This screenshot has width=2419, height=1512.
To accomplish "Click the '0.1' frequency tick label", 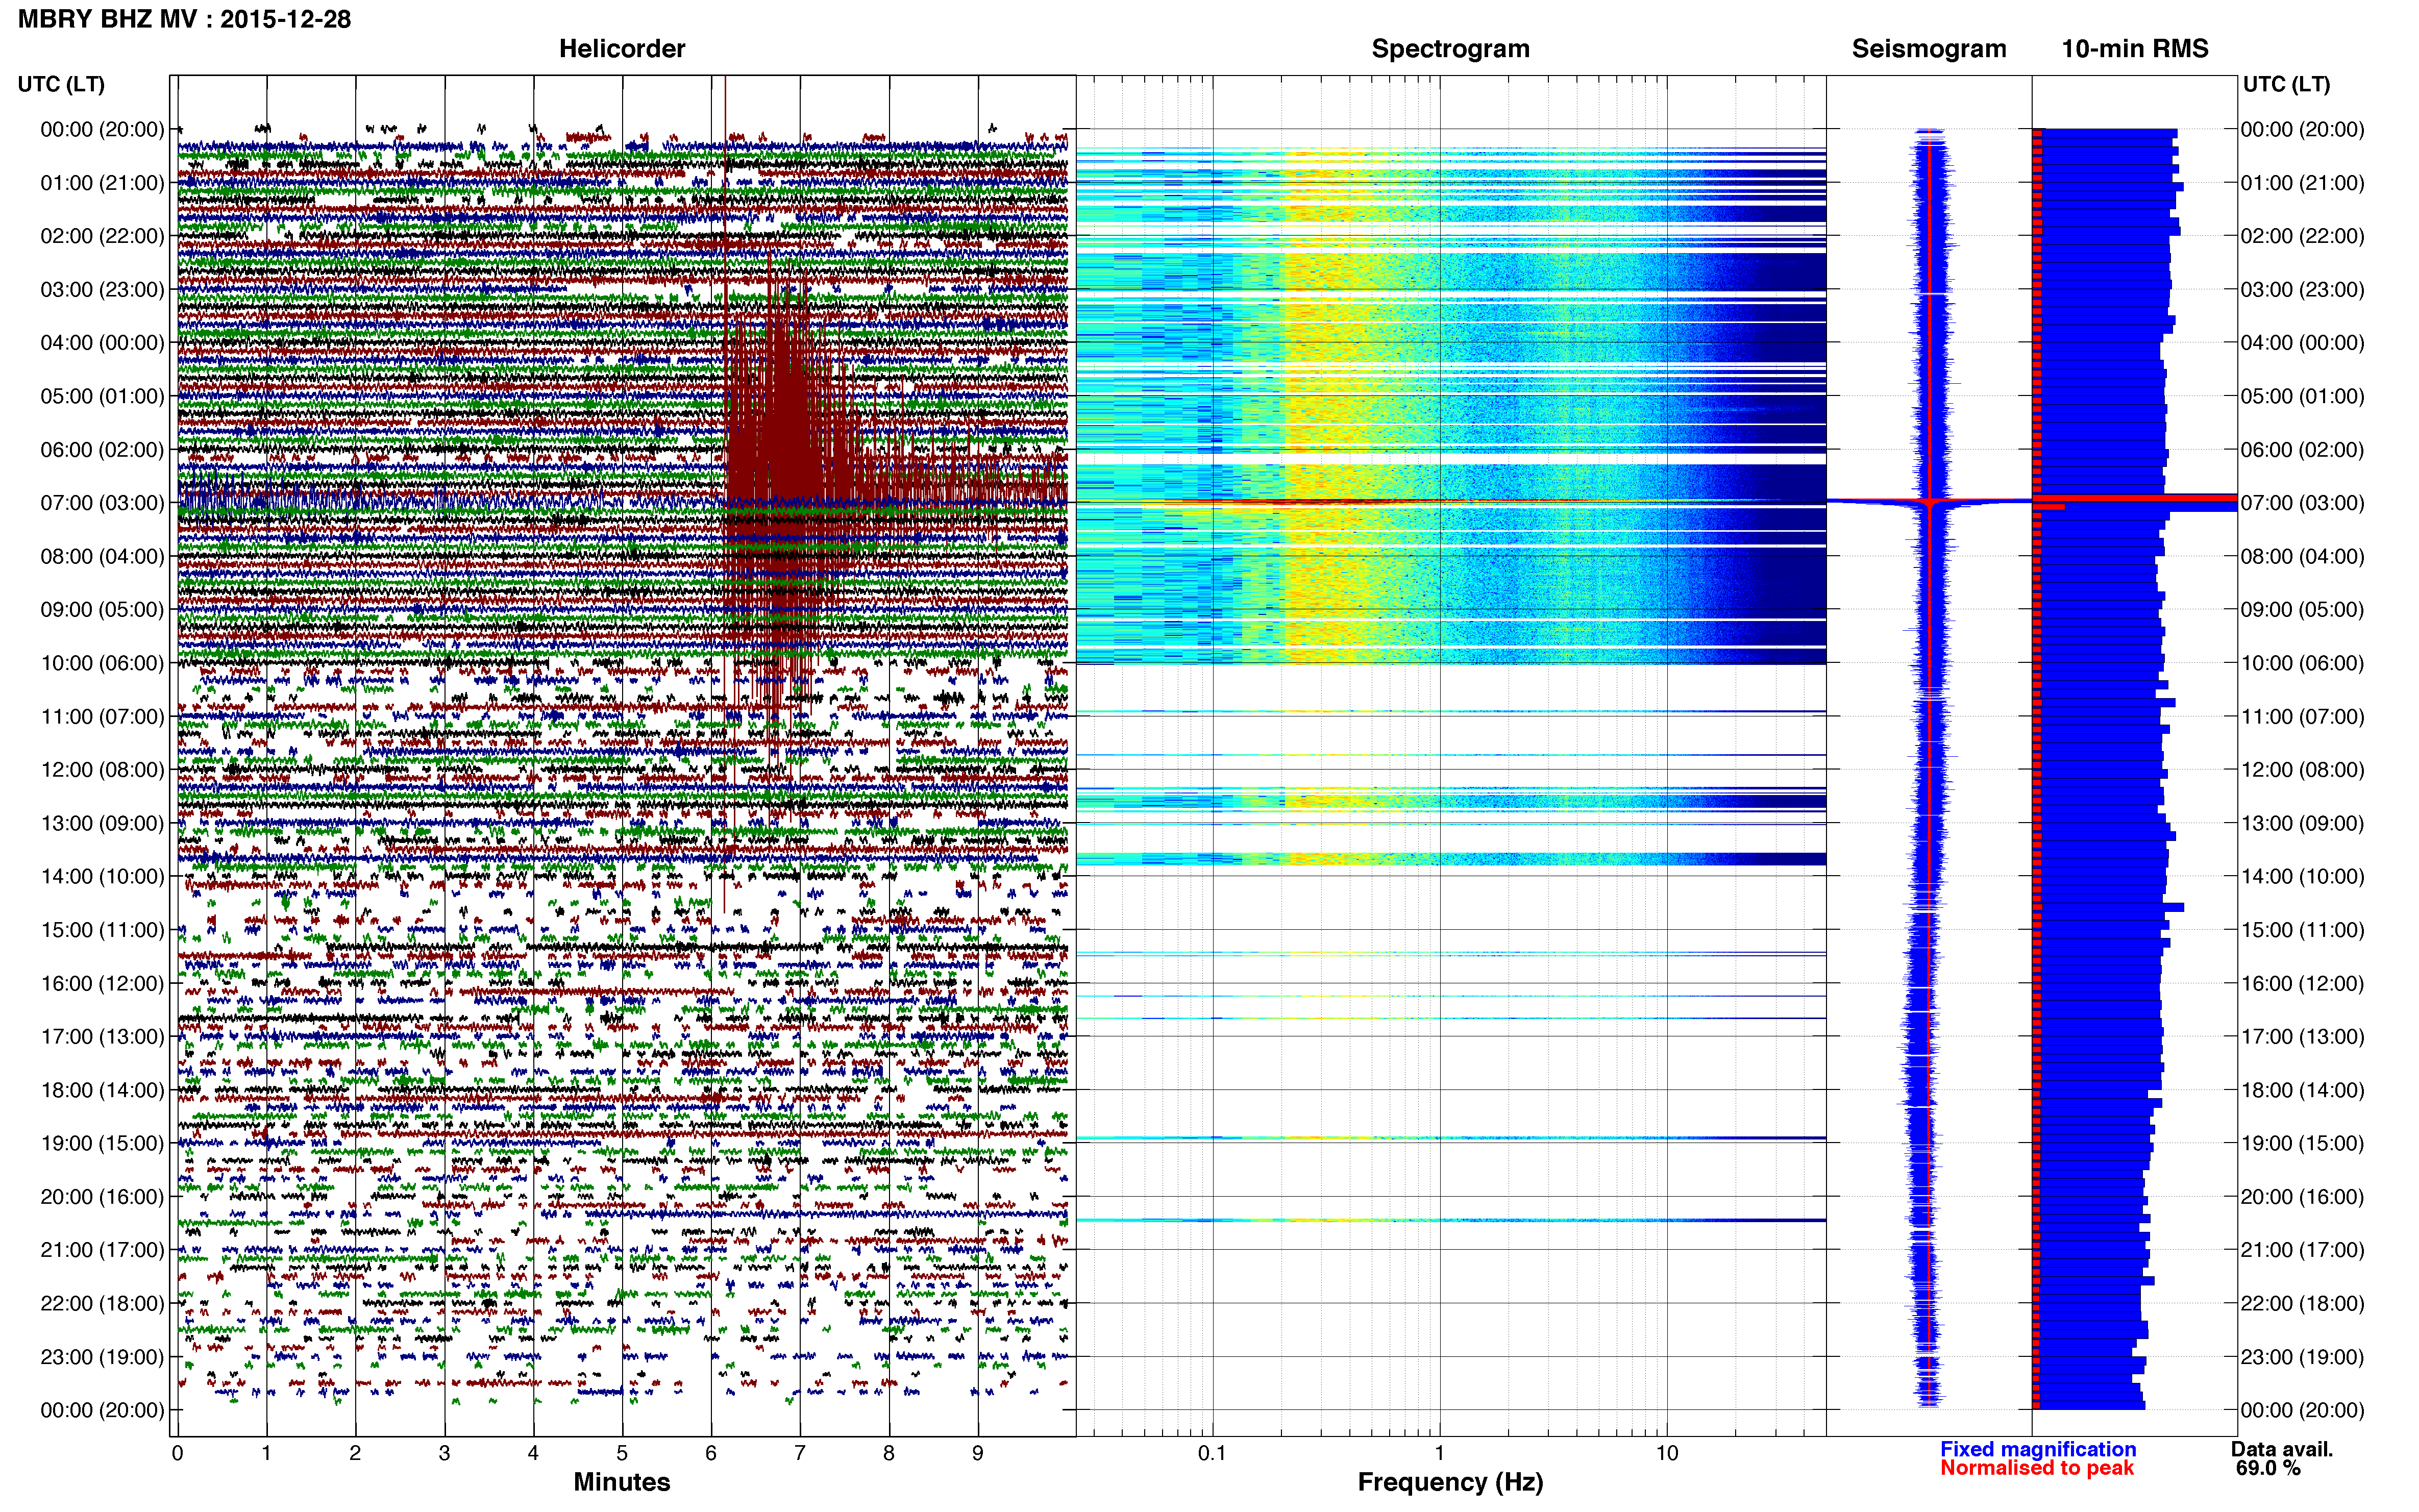I will [x=1212, y=1453].
